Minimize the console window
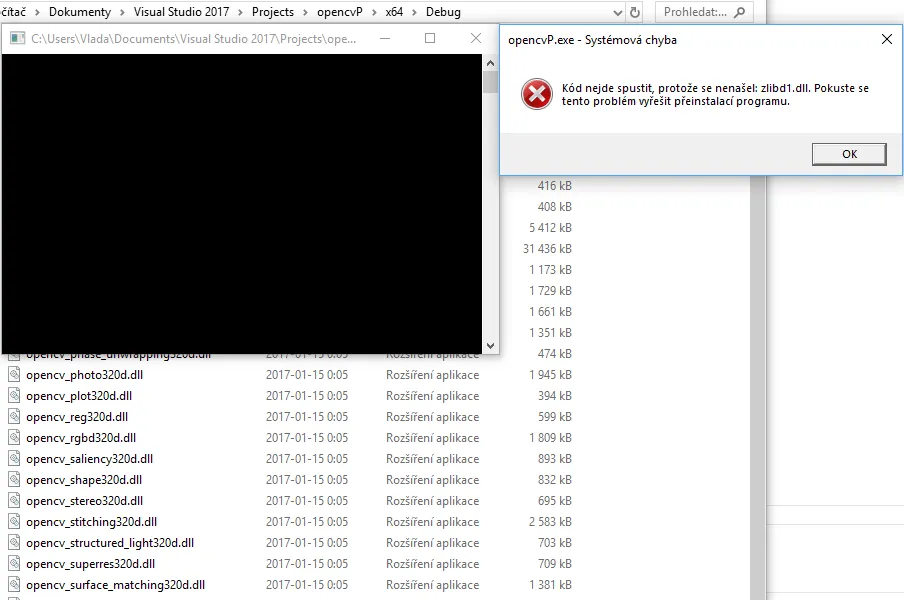This screenshot has height=600, width=904. [x=385, y=39]
